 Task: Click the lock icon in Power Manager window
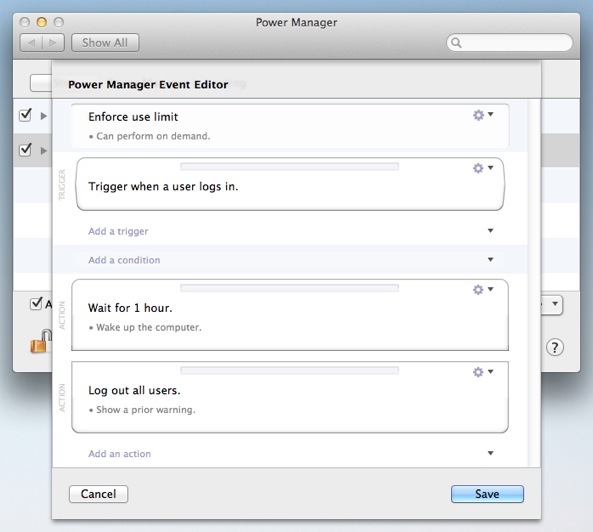40,341
